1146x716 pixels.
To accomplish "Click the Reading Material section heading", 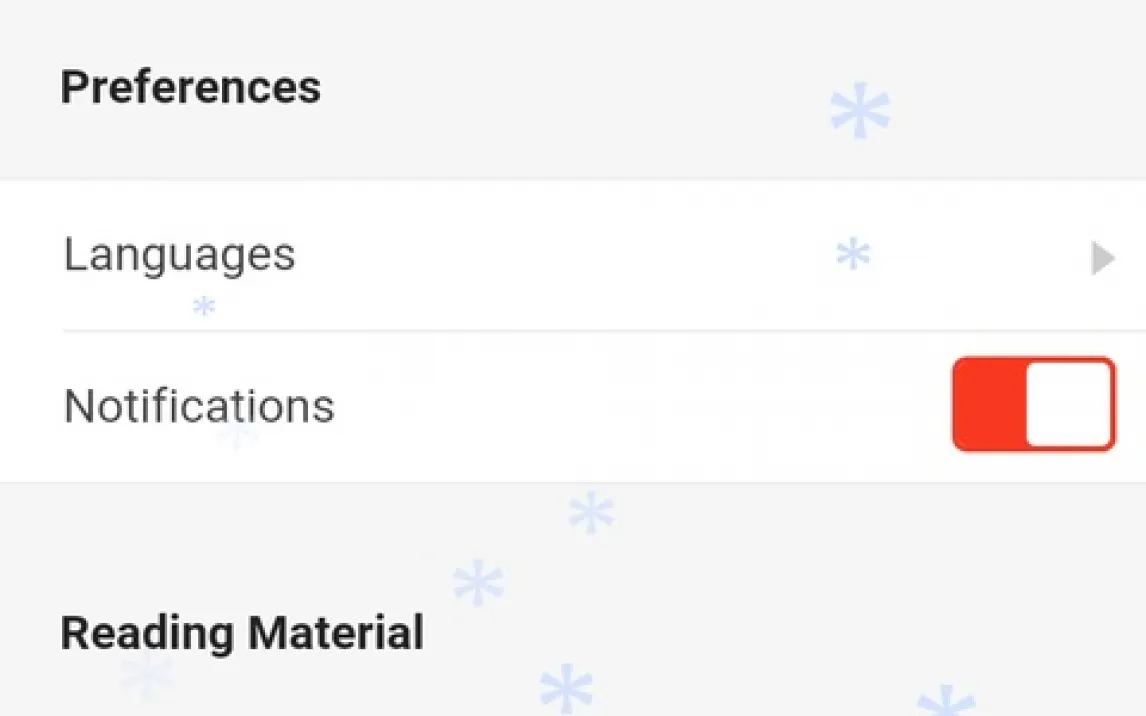I will [x=242, y=633].
